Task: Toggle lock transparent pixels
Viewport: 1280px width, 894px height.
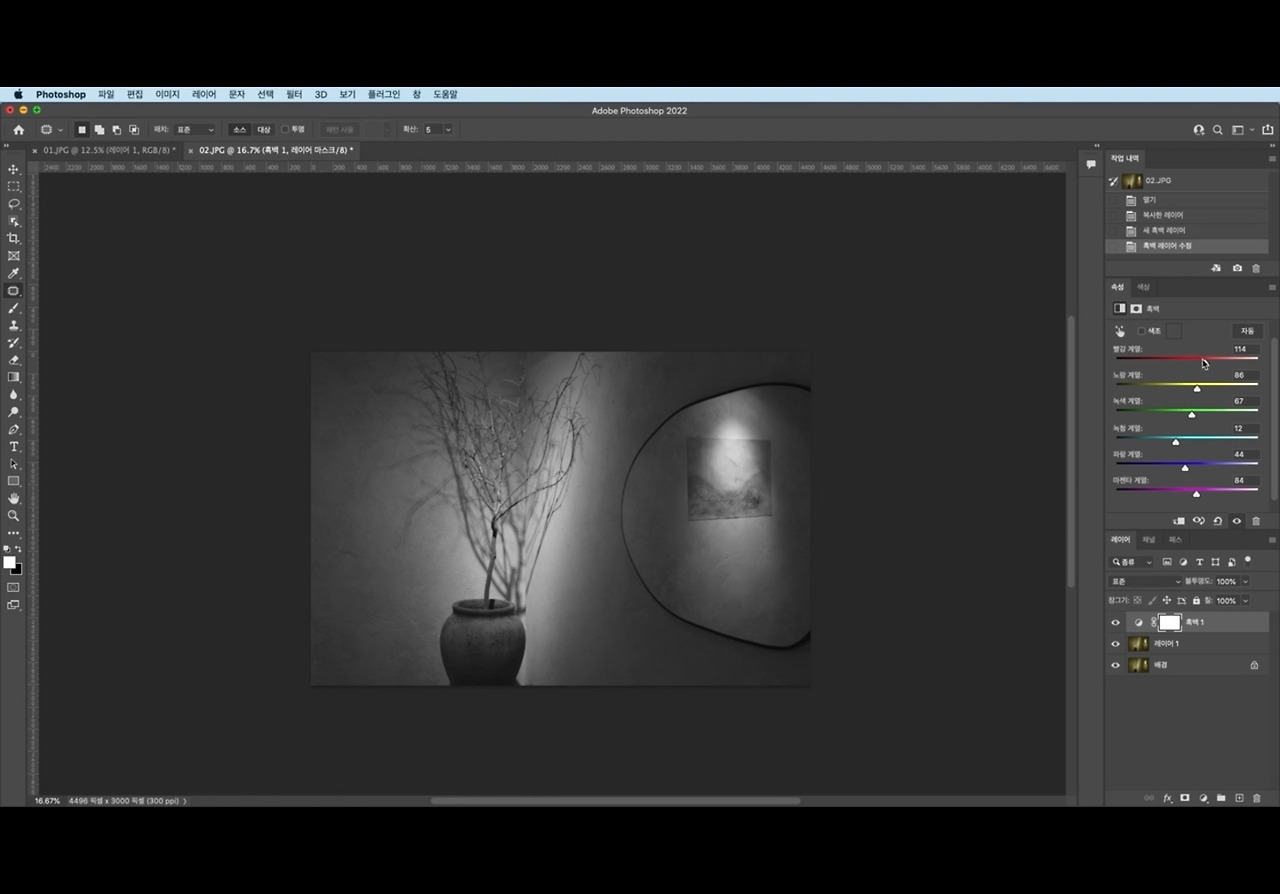Action: click(x=1138, y=601)
